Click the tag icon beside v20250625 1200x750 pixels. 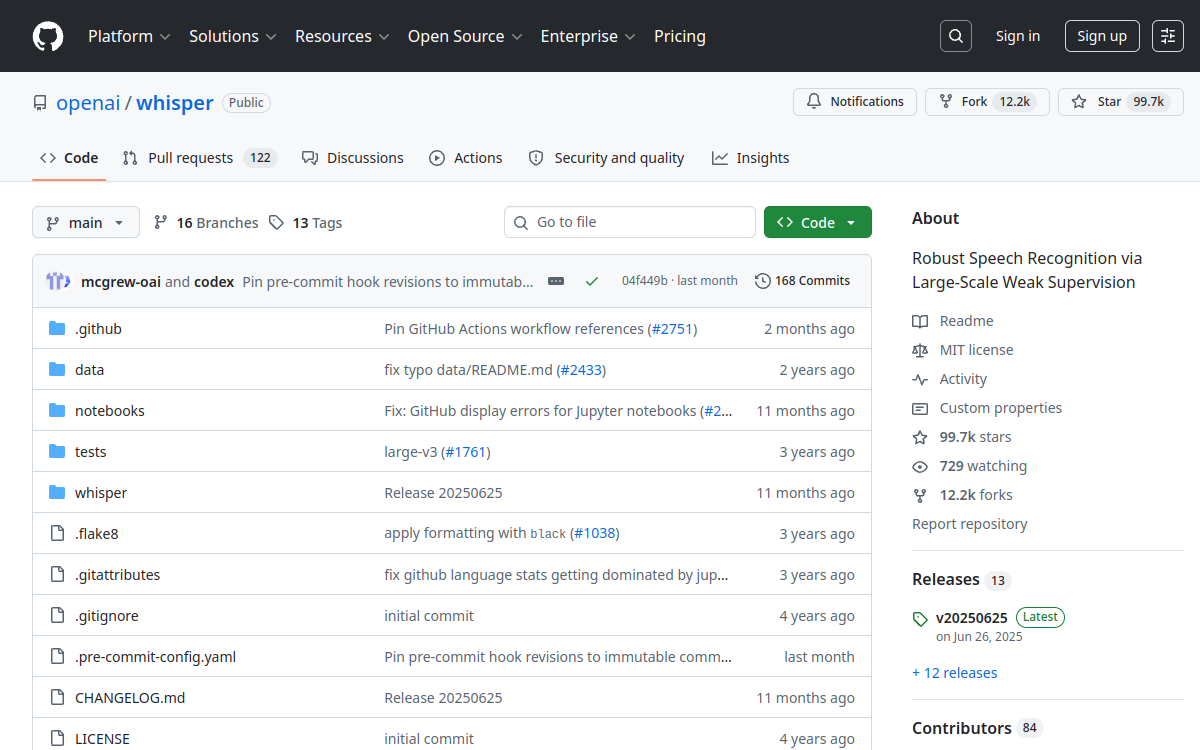(920, 619)
